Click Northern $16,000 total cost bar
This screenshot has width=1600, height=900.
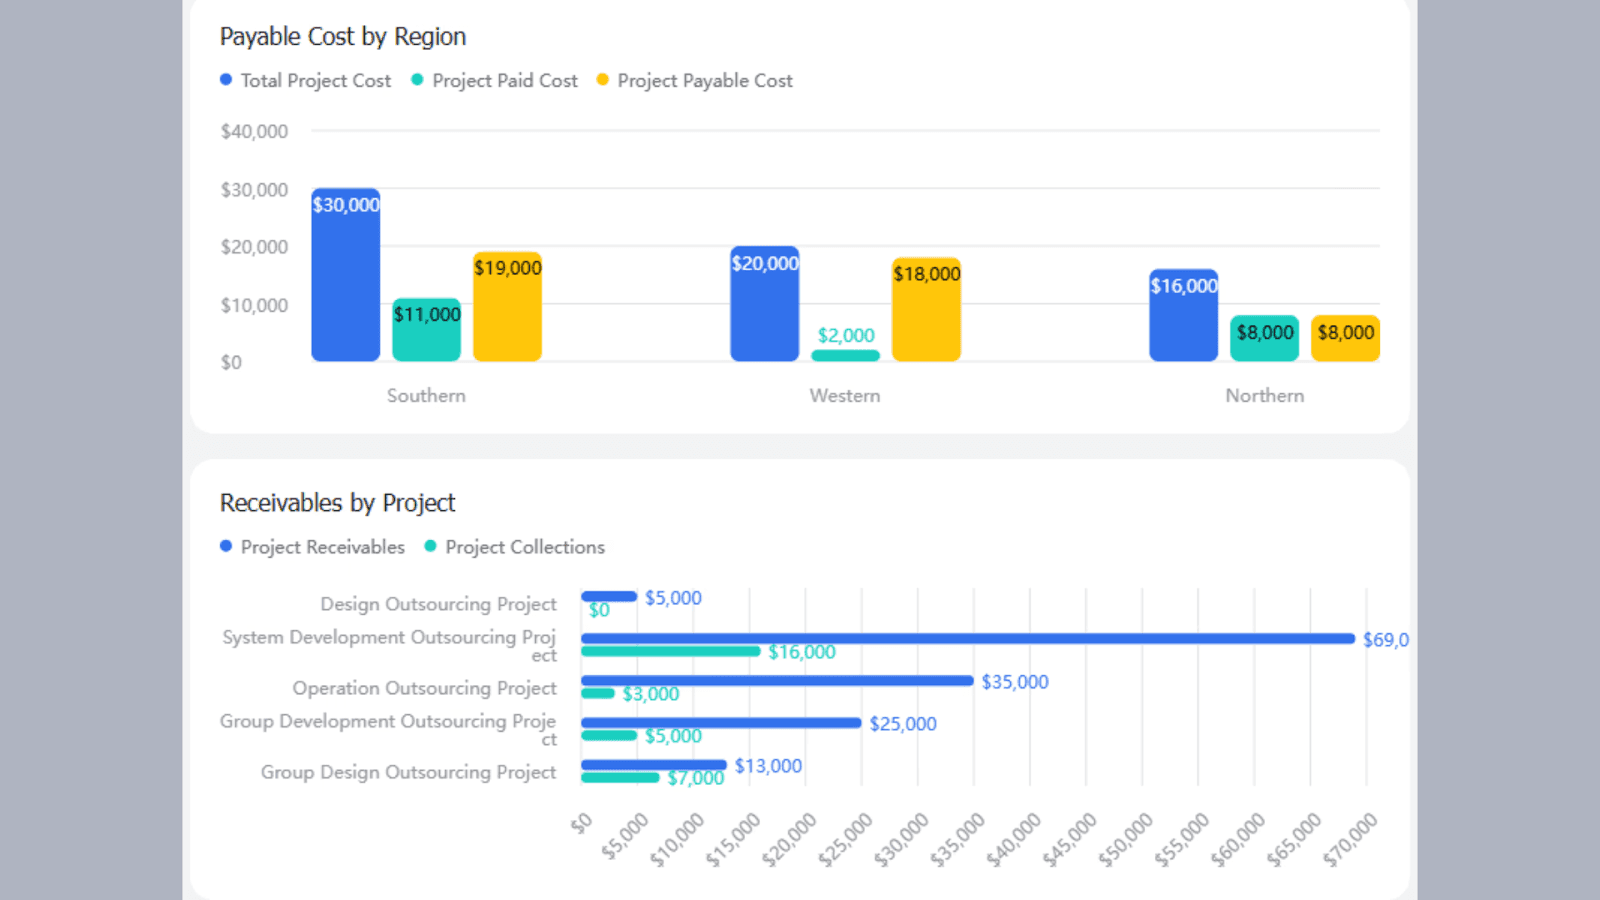[x=1184, y=315]
